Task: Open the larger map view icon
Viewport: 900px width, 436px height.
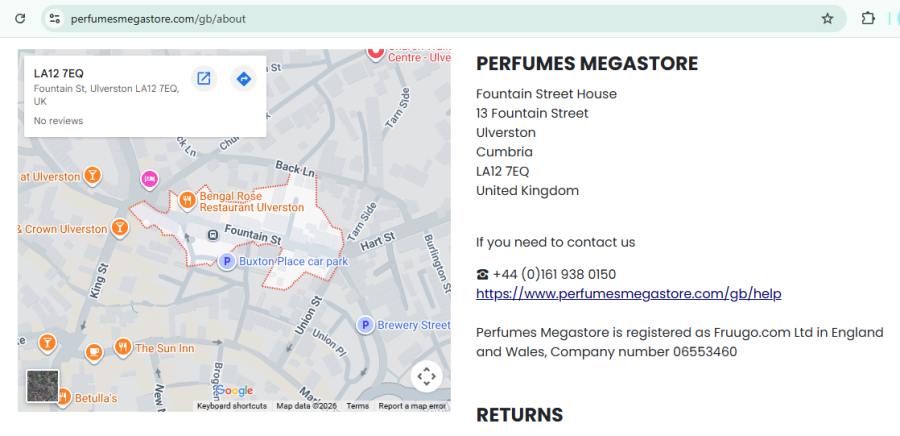Action: (x=204, y=78)
